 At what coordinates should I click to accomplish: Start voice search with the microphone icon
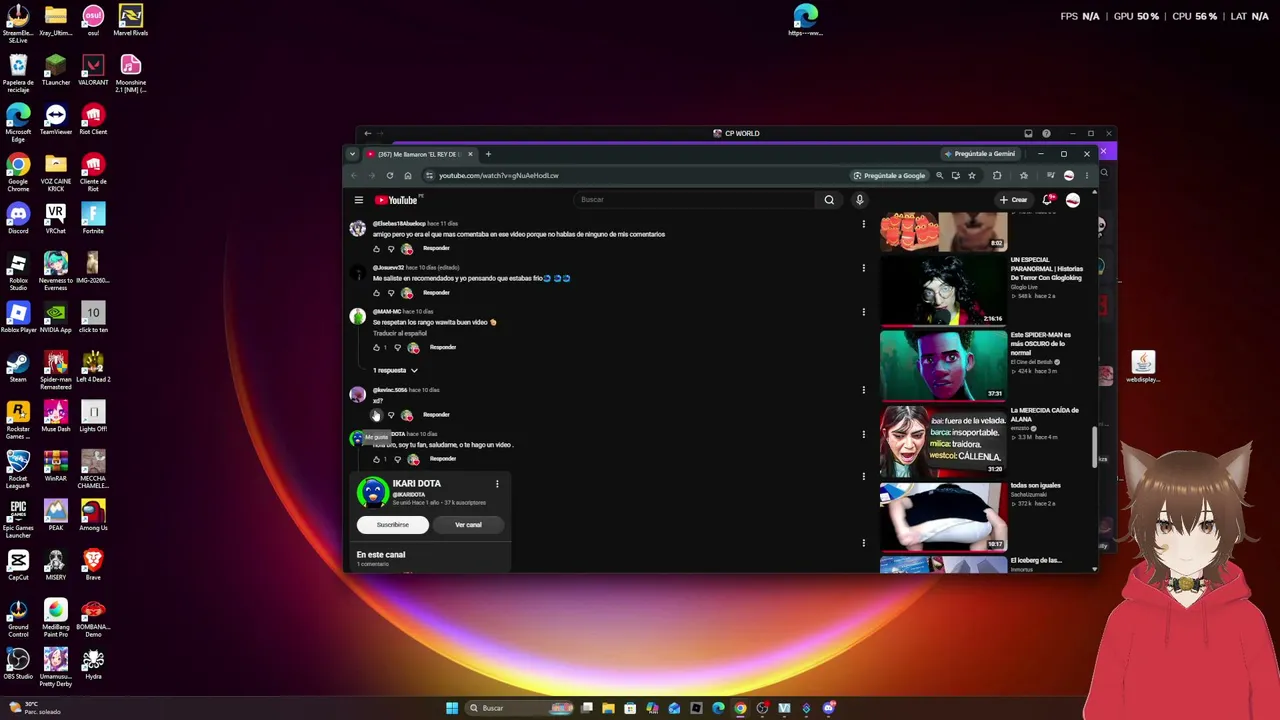[859, 200]
